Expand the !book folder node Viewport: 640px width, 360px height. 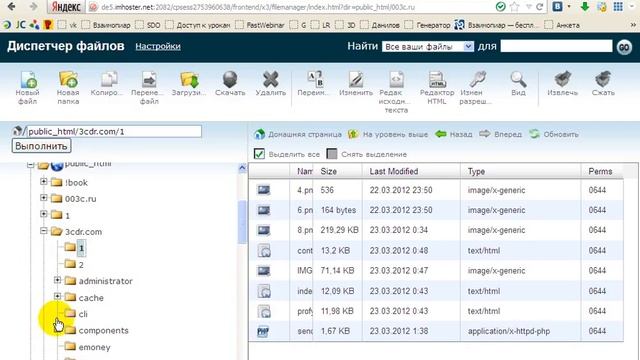point(43,181)
